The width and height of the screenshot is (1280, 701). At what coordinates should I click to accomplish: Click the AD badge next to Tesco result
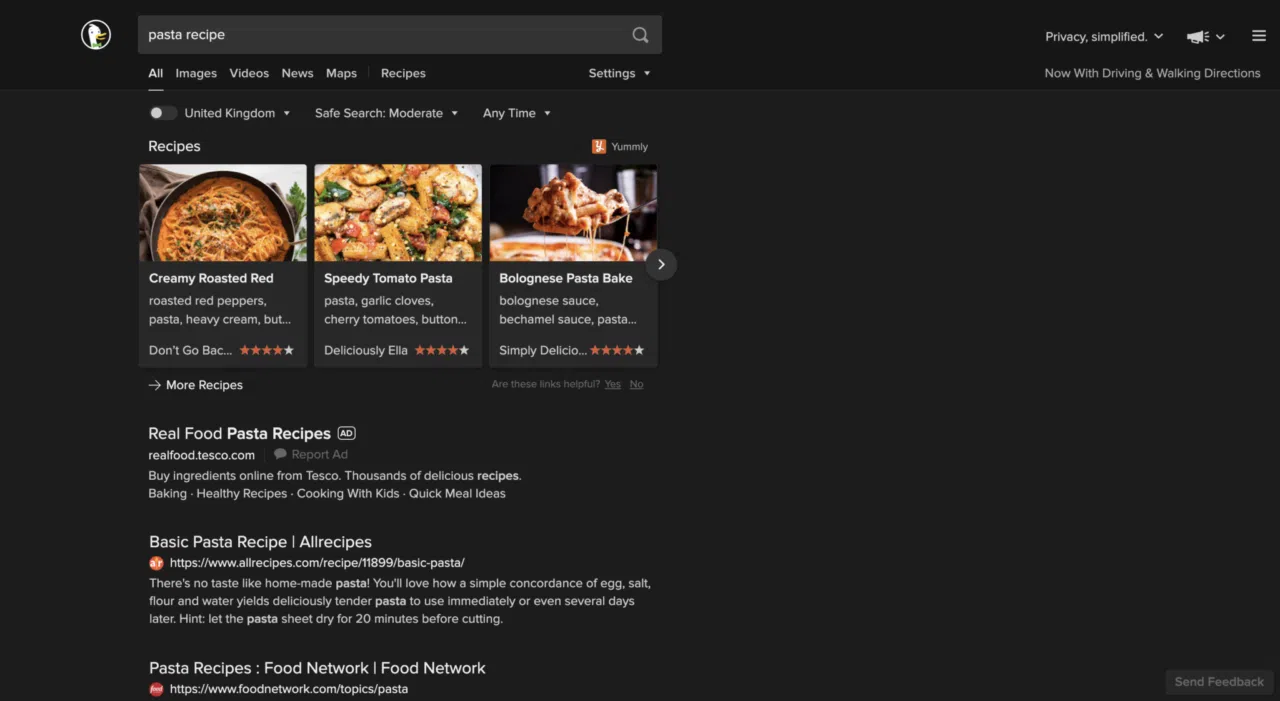pos(346,433)
